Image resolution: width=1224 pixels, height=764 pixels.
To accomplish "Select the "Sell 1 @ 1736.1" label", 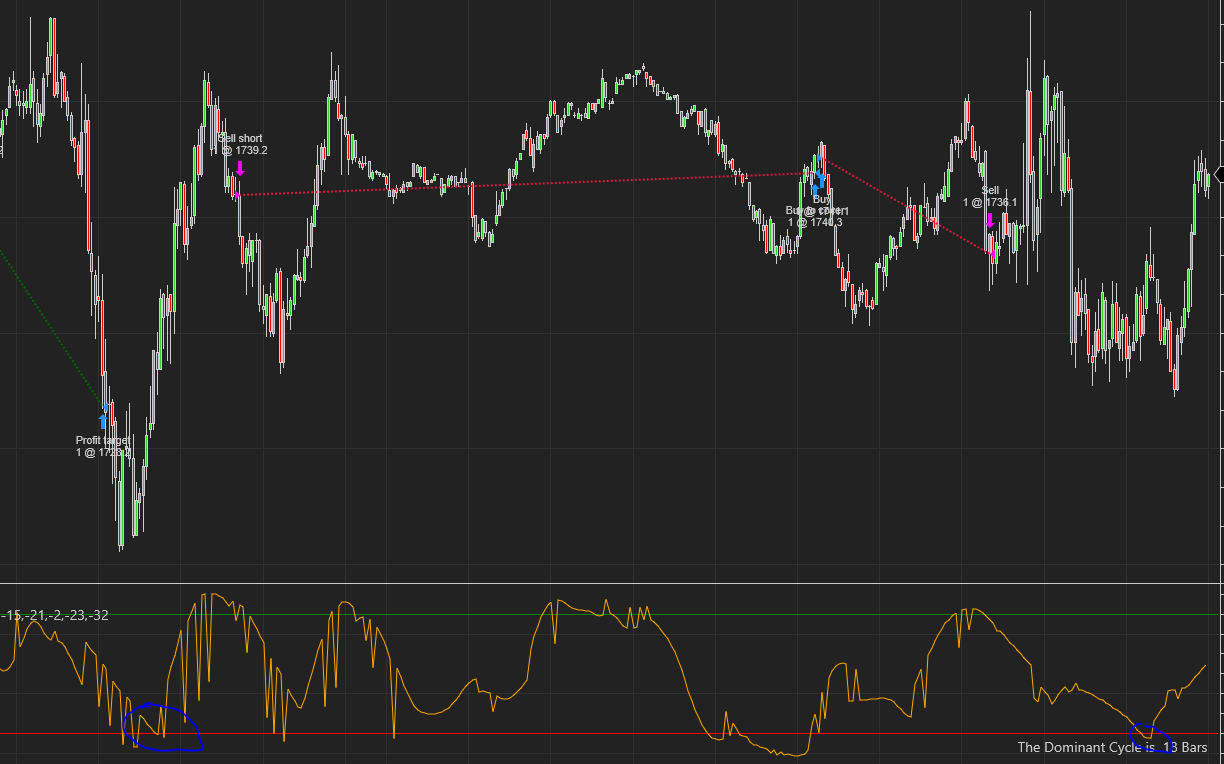I will tap(990, 196).
